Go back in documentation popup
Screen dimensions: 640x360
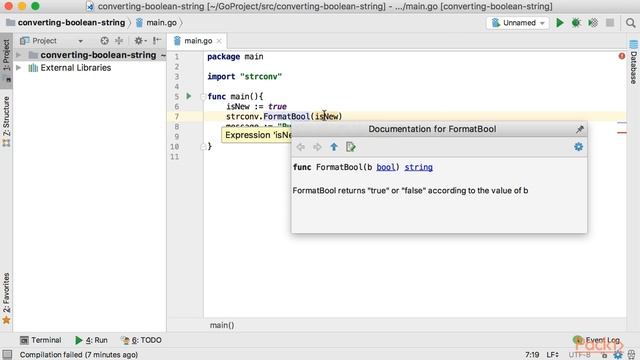pyautogui.click(x=301, y=147)
